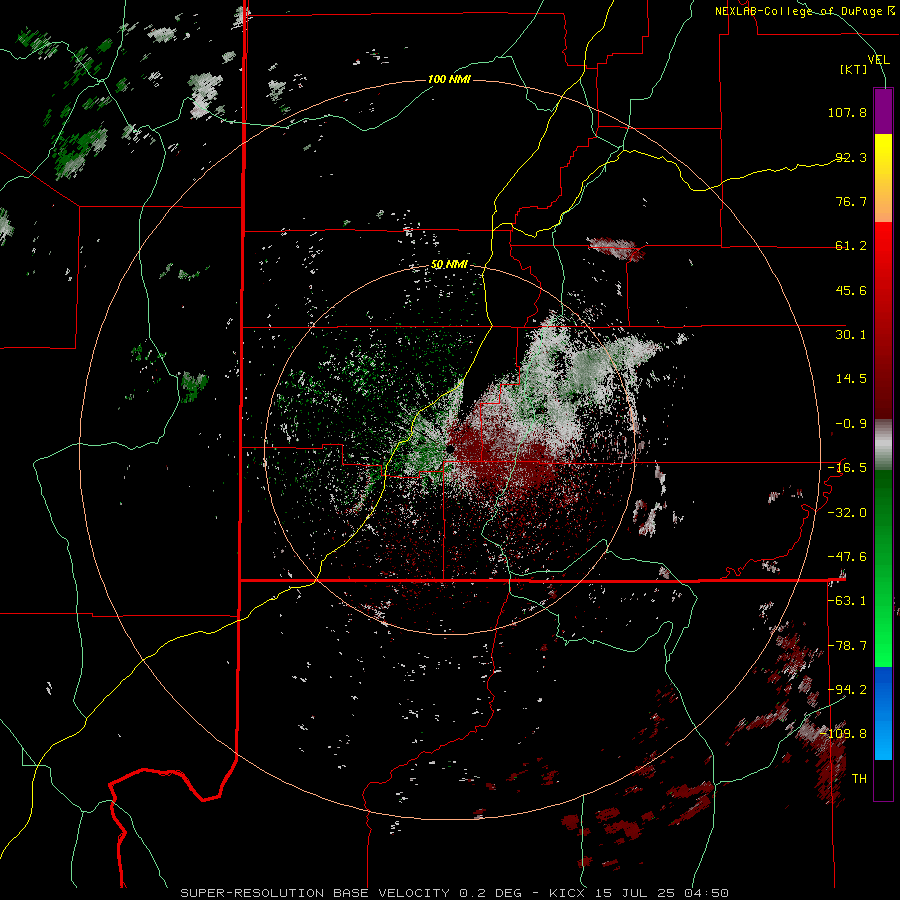Click the 30.1 velocity scale value
The width and height of the screenshot is (900, 900).
click(x=851, y=335)
